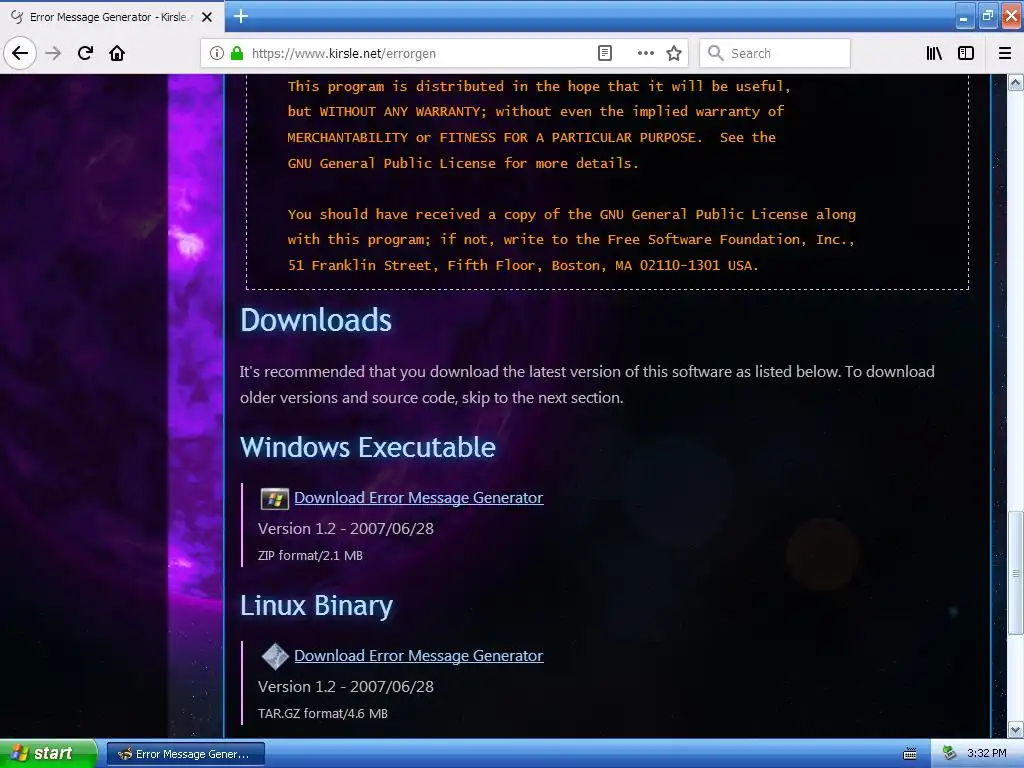This screenshot has width=1024, height=768.
Task: Close the Error Message Generator tab
Action: 207,17
